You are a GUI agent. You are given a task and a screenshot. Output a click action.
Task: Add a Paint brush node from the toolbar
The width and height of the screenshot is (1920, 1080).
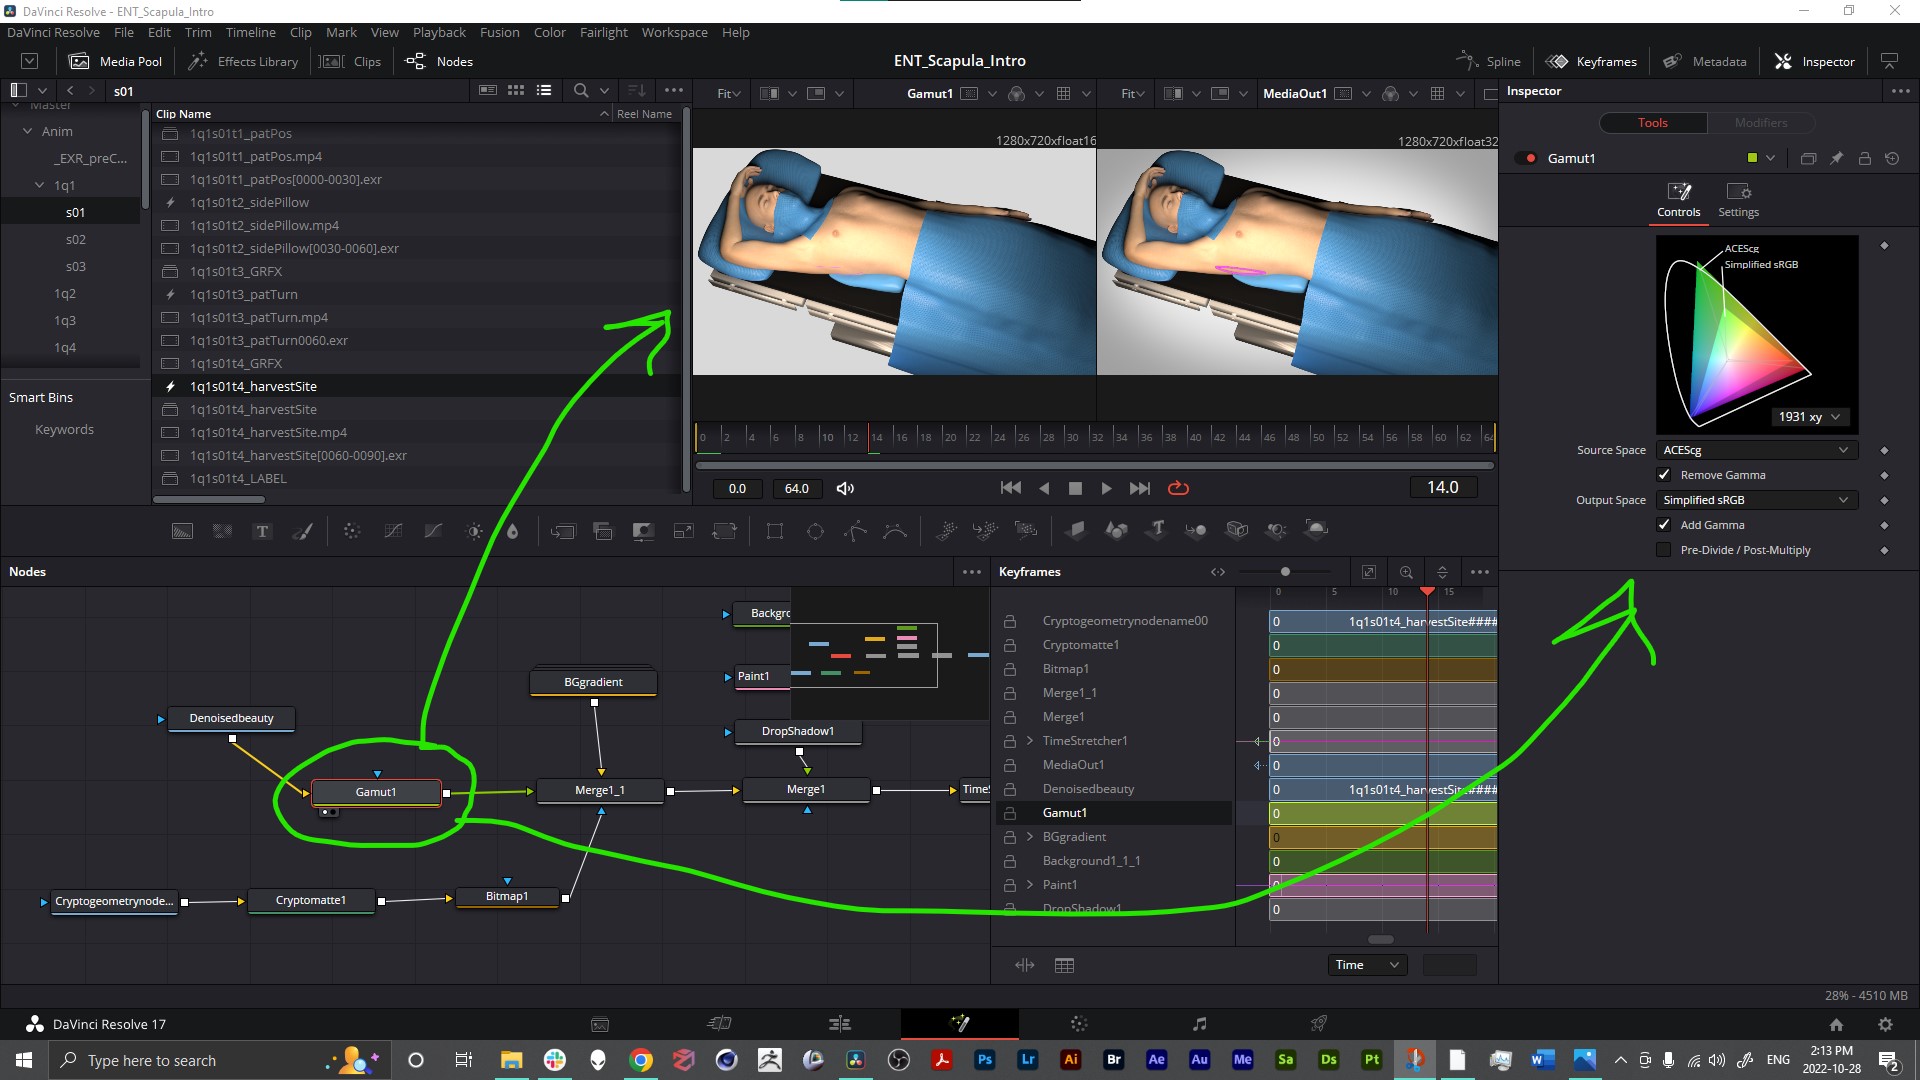(x=302, y=531)
